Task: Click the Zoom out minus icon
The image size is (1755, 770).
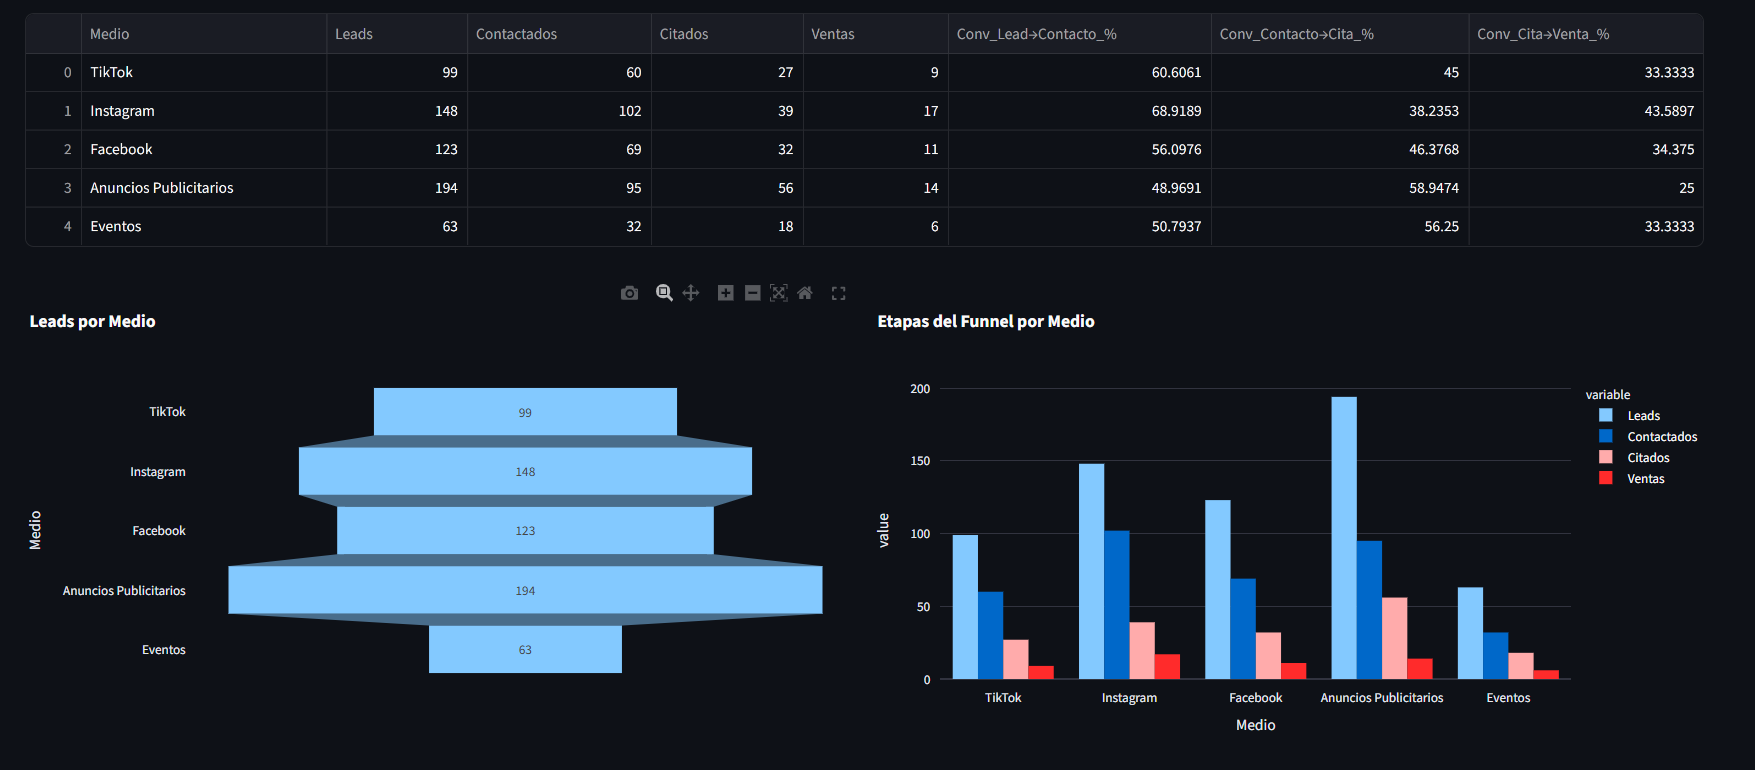Action: coord(753,293)
